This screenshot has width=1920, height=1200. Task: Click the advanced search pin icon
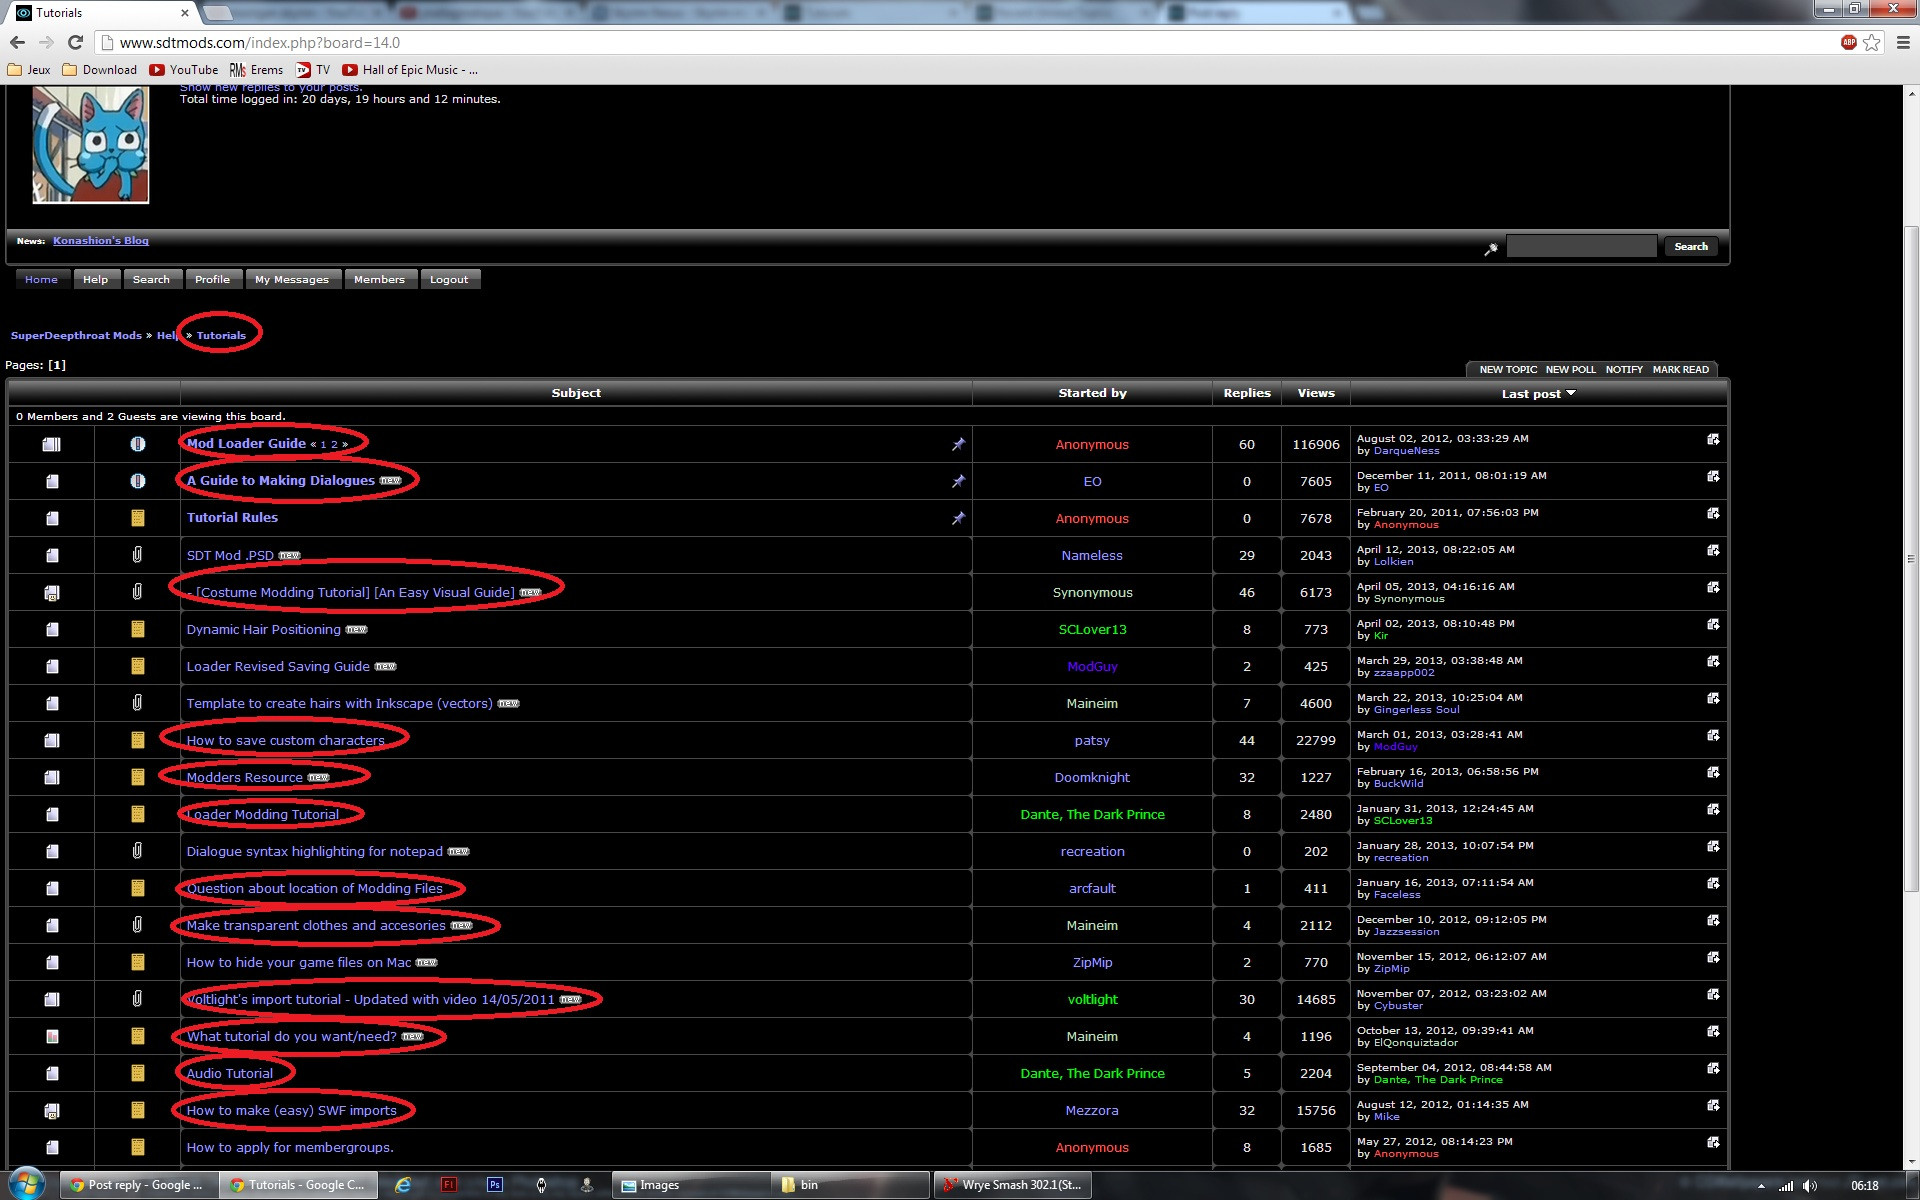1490,248
